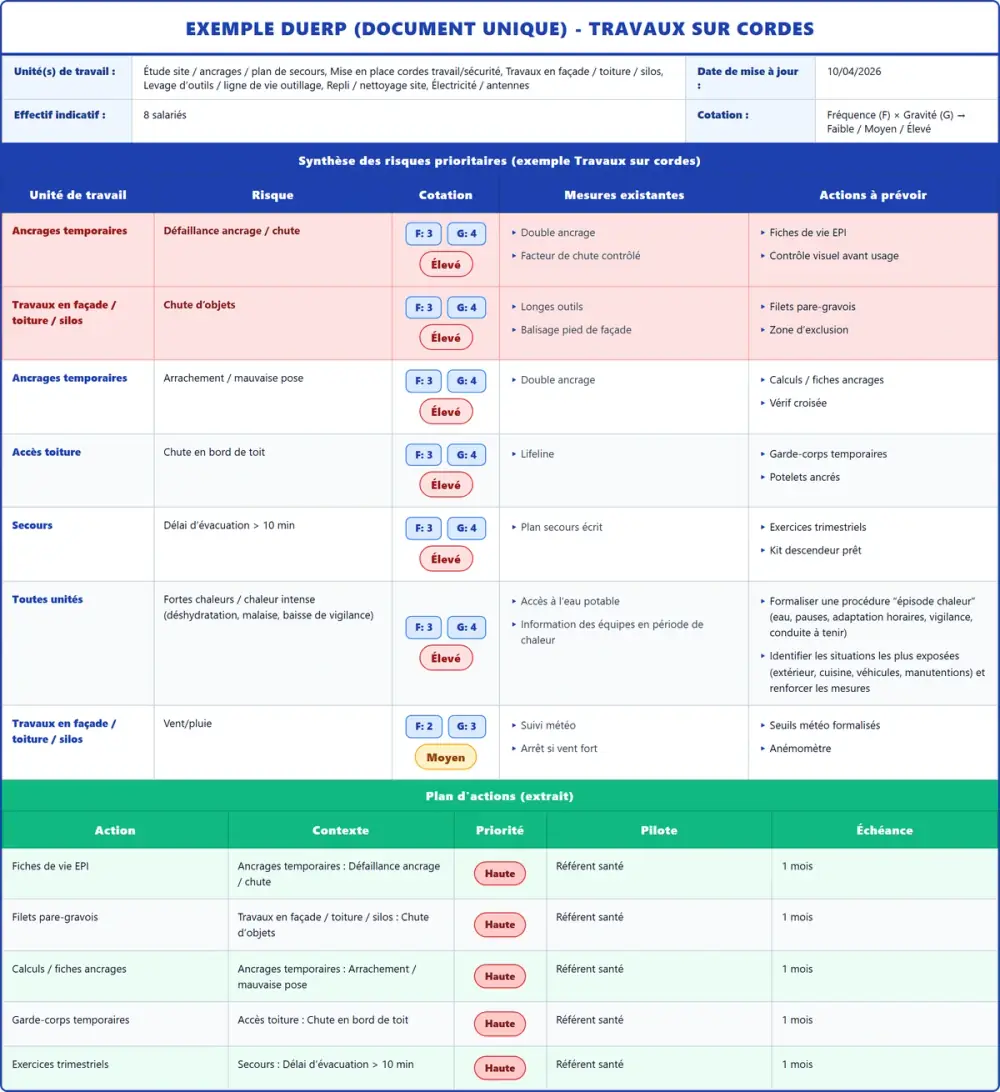Select the "Unité(s) de travail :" label
1000x1092 pixels.
[x=65, y=71]
